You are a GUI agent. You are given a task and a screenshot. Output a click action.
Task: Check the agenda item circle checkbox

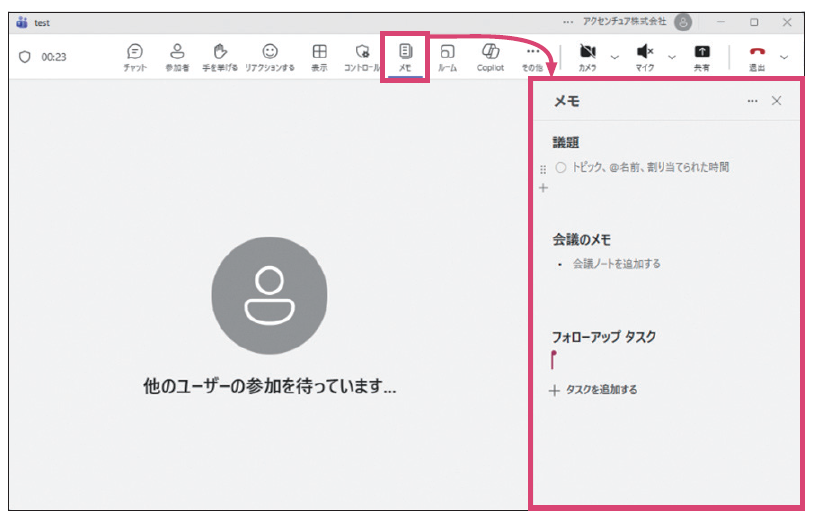(561, 168)
